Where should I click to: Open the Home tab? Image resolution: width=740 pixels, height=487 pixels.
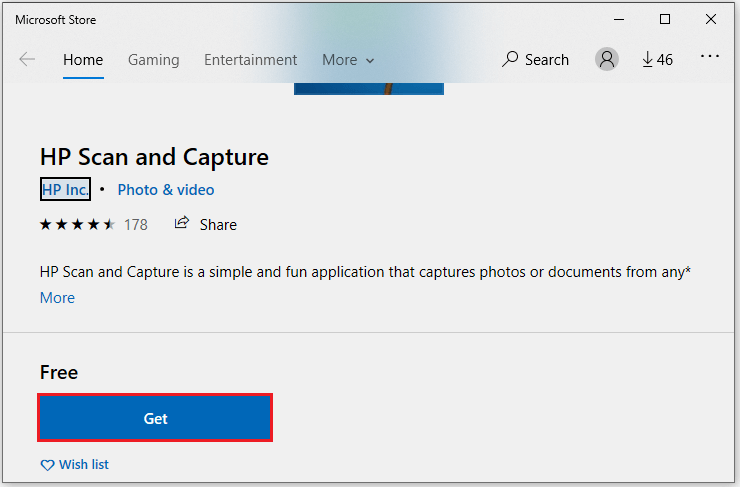[83, 60]
